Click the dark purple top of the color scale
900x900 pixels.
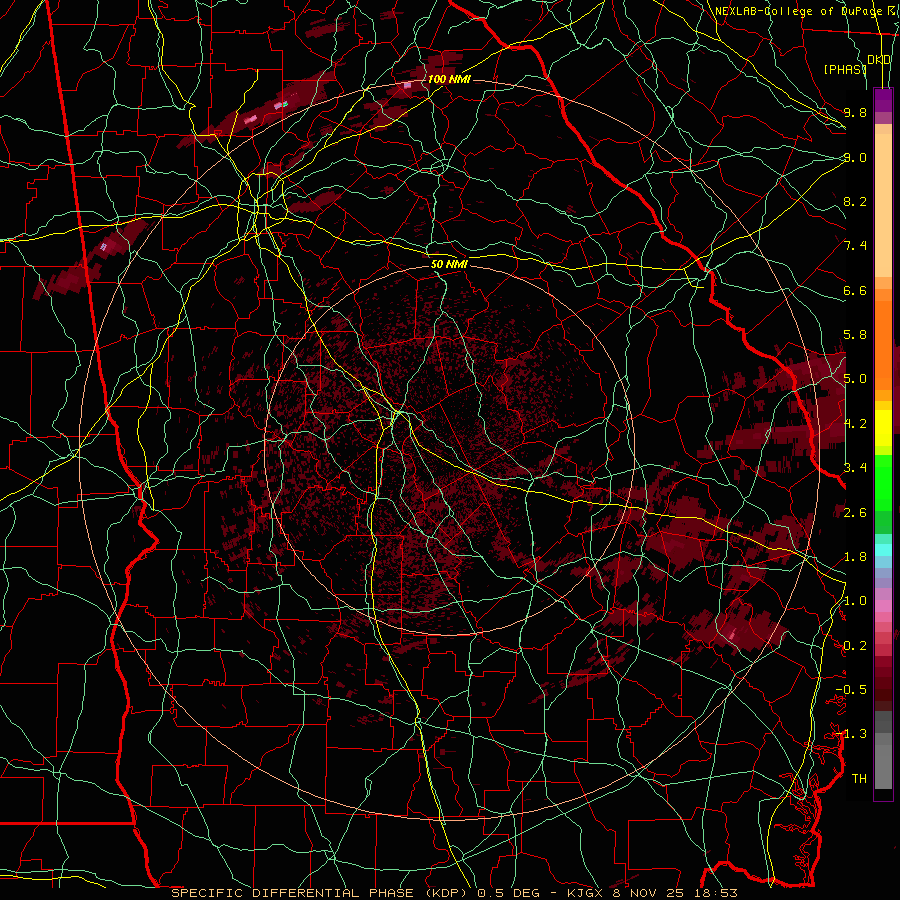pyautogui.click(x=883, y=100)
